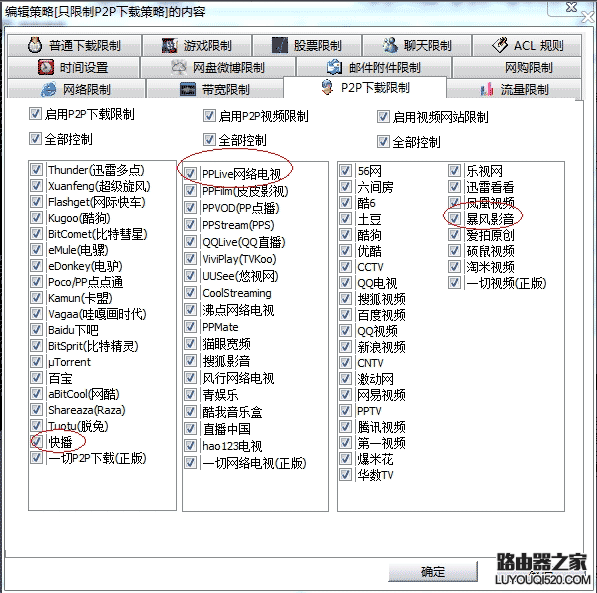Screen dimensions: 597x593
Task: Switch to the 流量限制 tab
Action: coord(514,90)
